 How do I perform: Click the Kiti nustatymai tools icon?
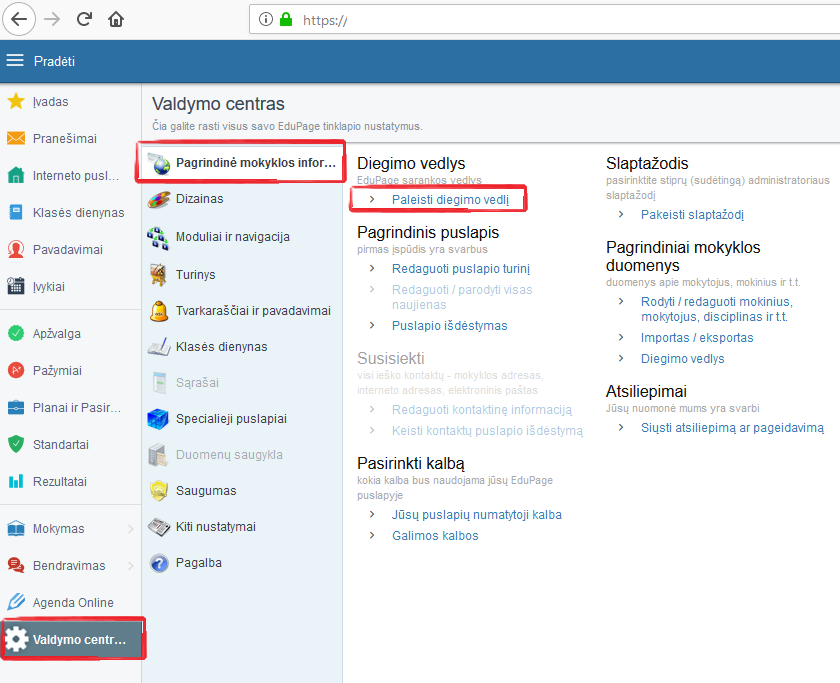point(159,527)
